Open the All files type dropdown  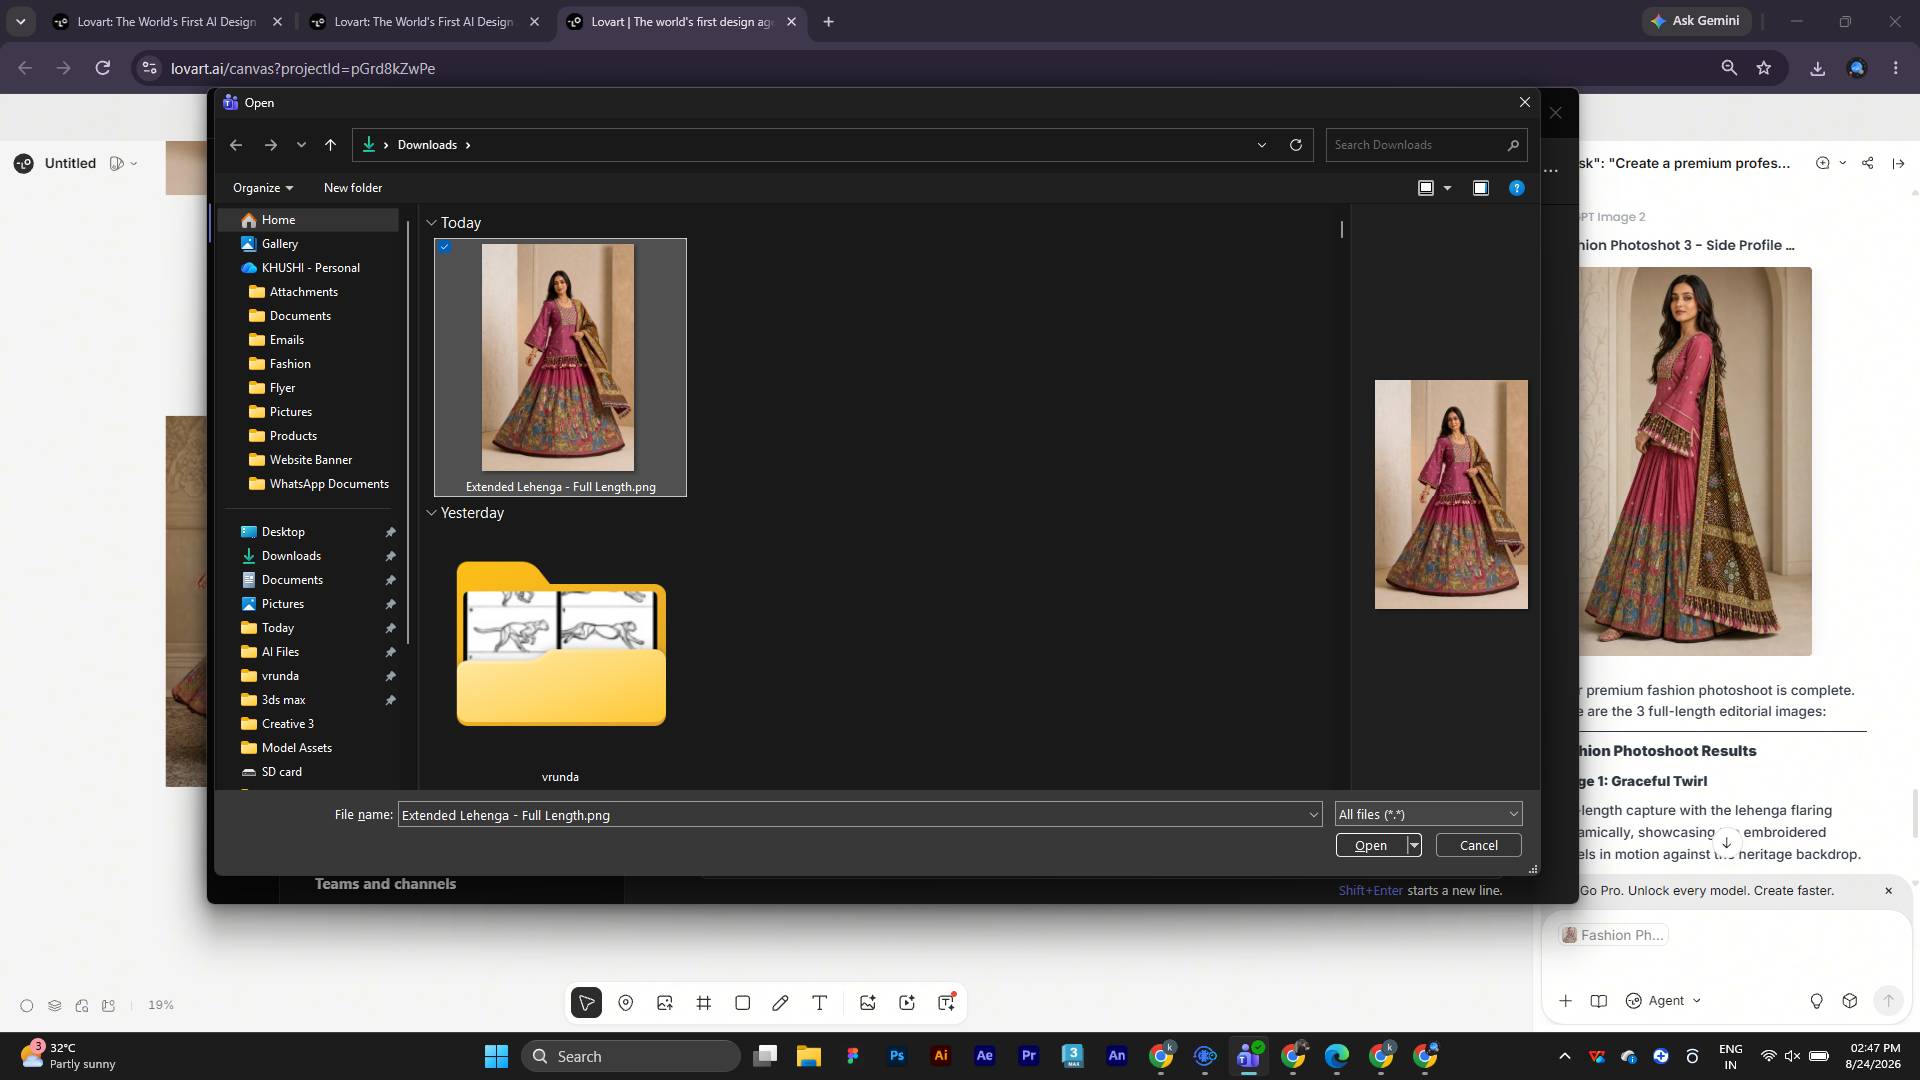pos(1428,814)
